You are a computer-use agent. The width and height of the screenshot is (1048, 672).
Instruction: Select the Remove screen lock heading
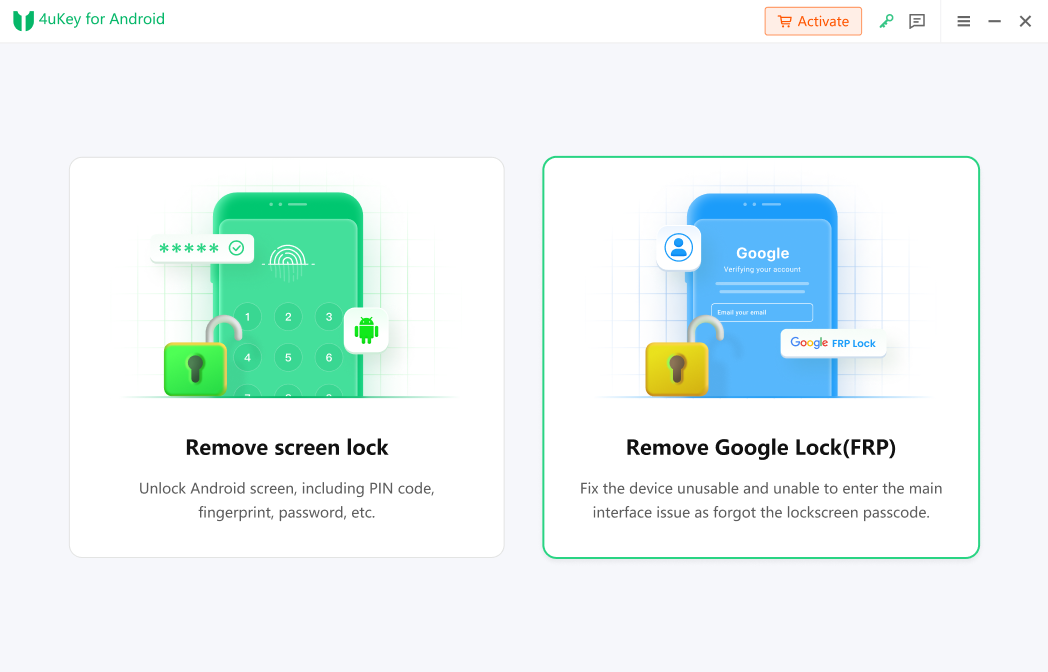point(287,447)
